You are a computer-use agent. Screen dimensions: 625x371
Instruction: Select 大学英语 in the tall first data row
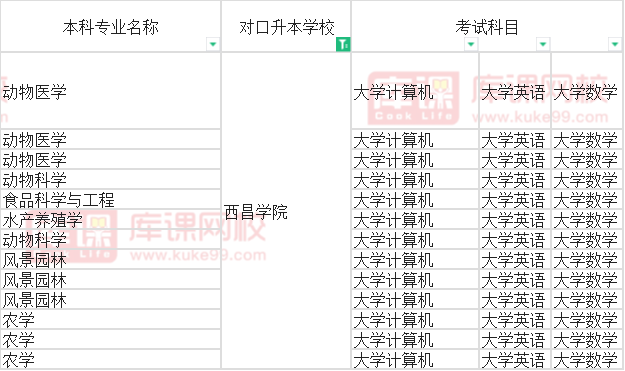515,91
